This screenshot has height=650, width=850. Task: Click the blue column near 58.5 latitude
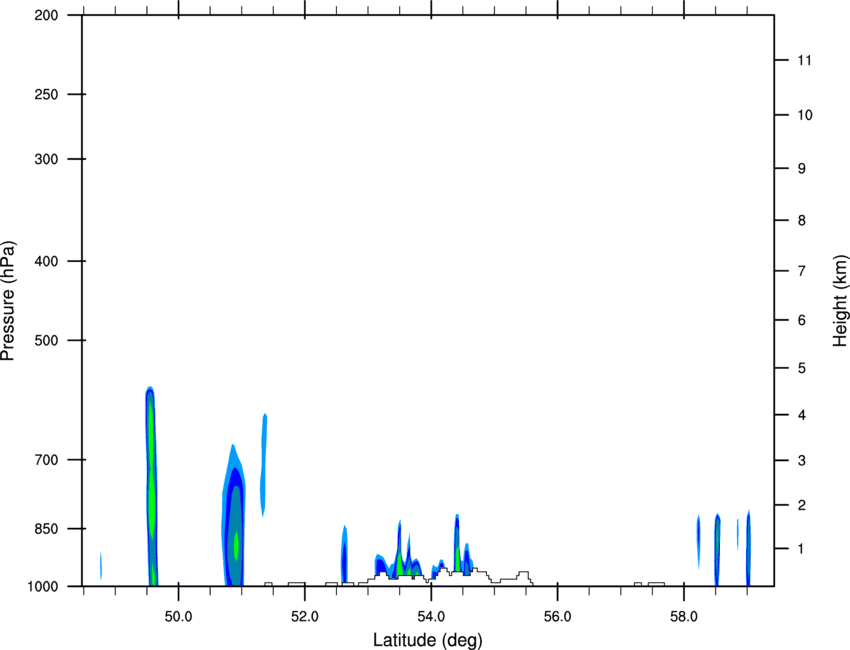coord(717,549)
